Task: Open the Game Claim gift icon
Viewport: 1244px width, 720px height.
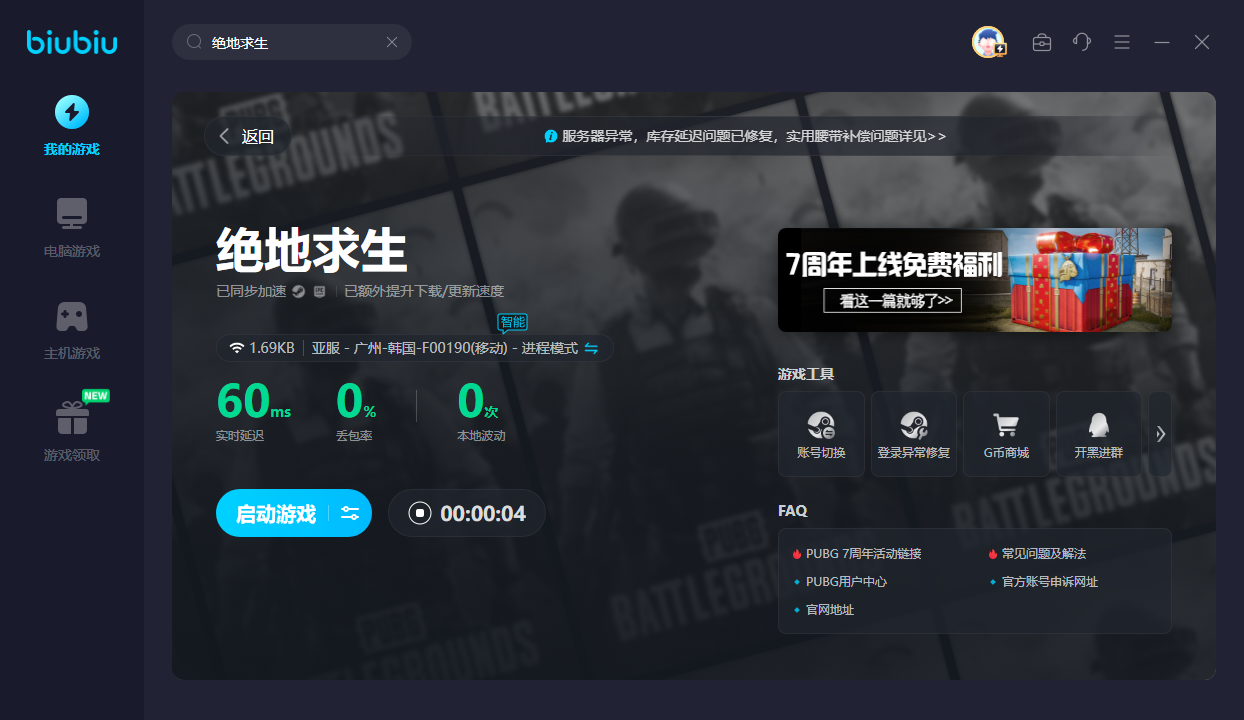Action: pos(72,417)
